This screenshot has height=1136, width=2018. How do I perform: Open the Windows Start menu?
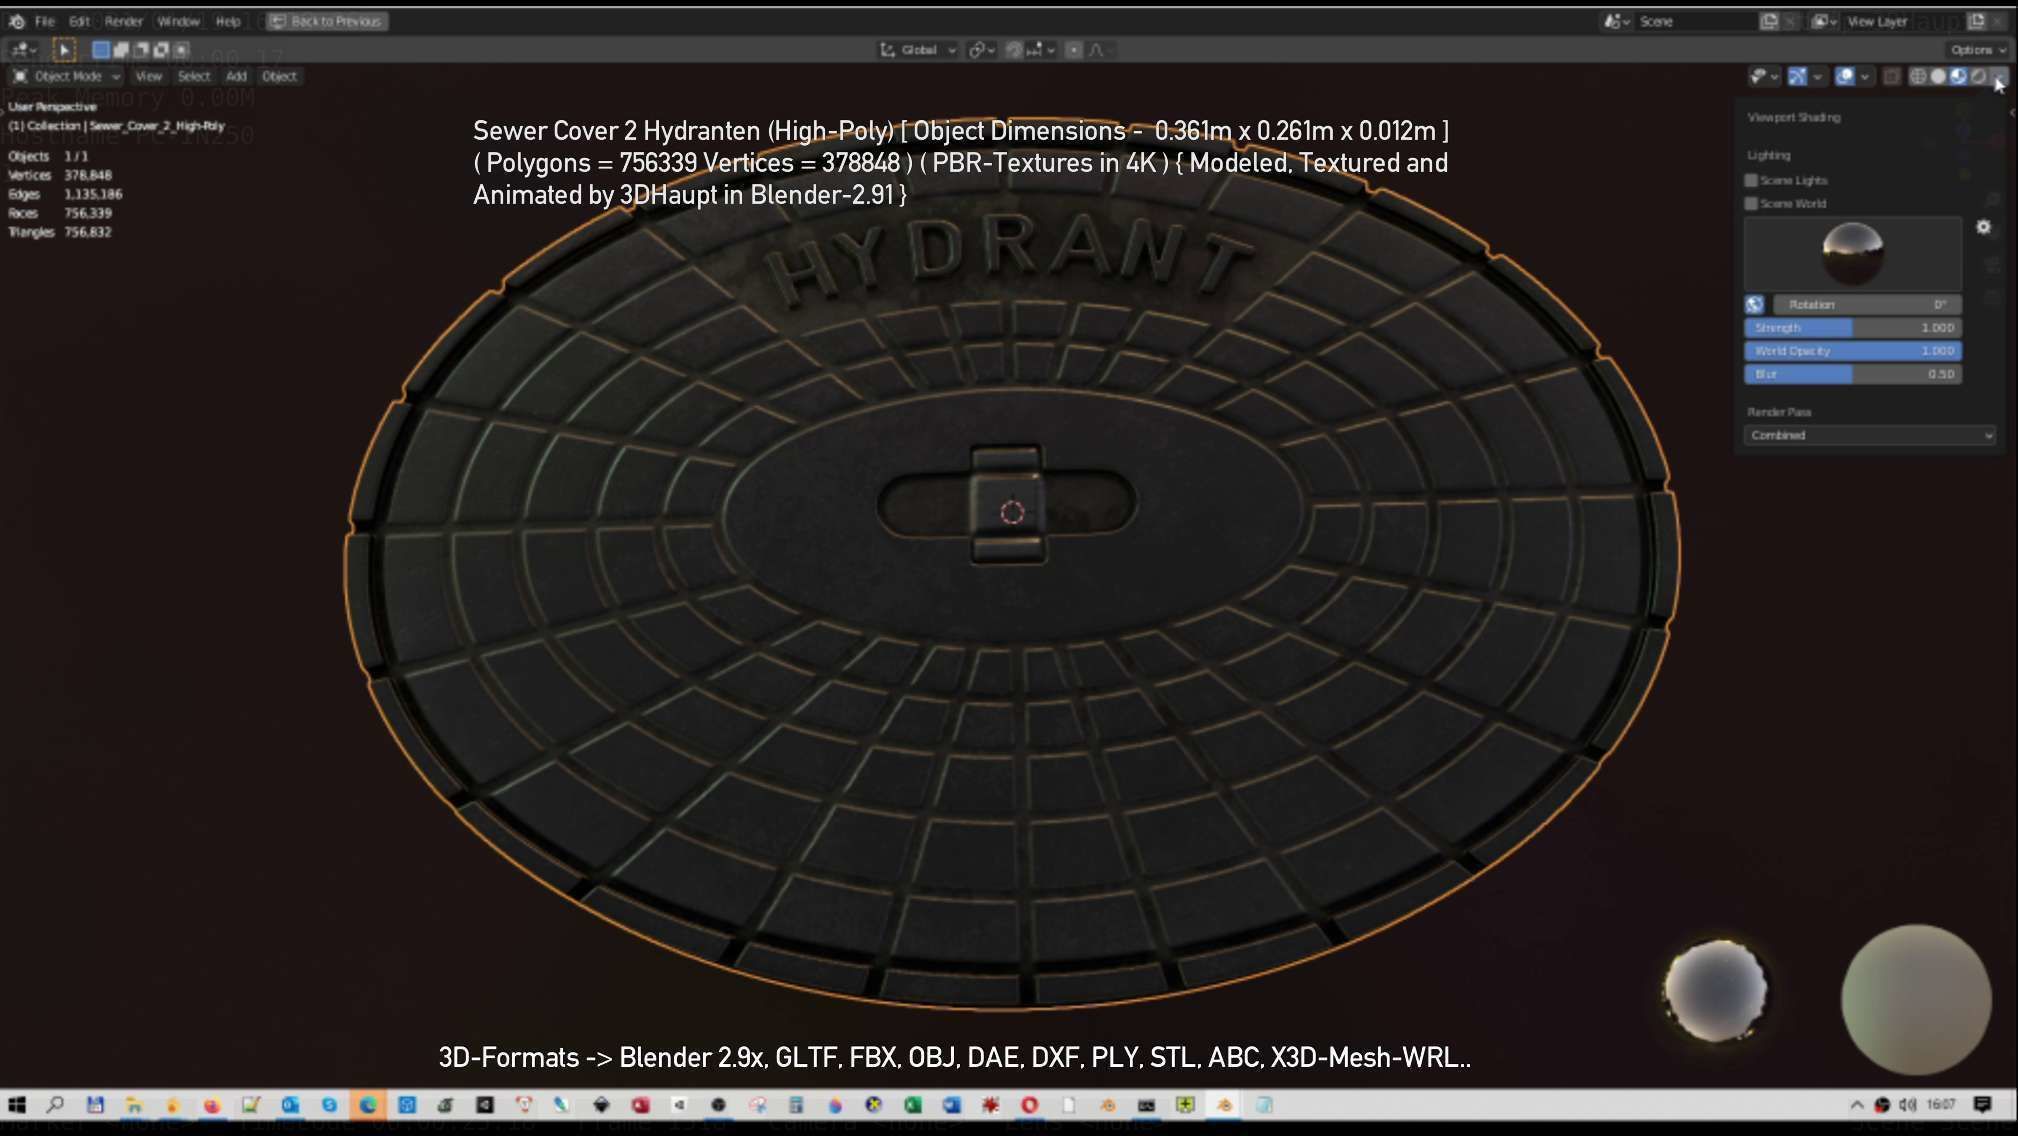click(17, 1105)
